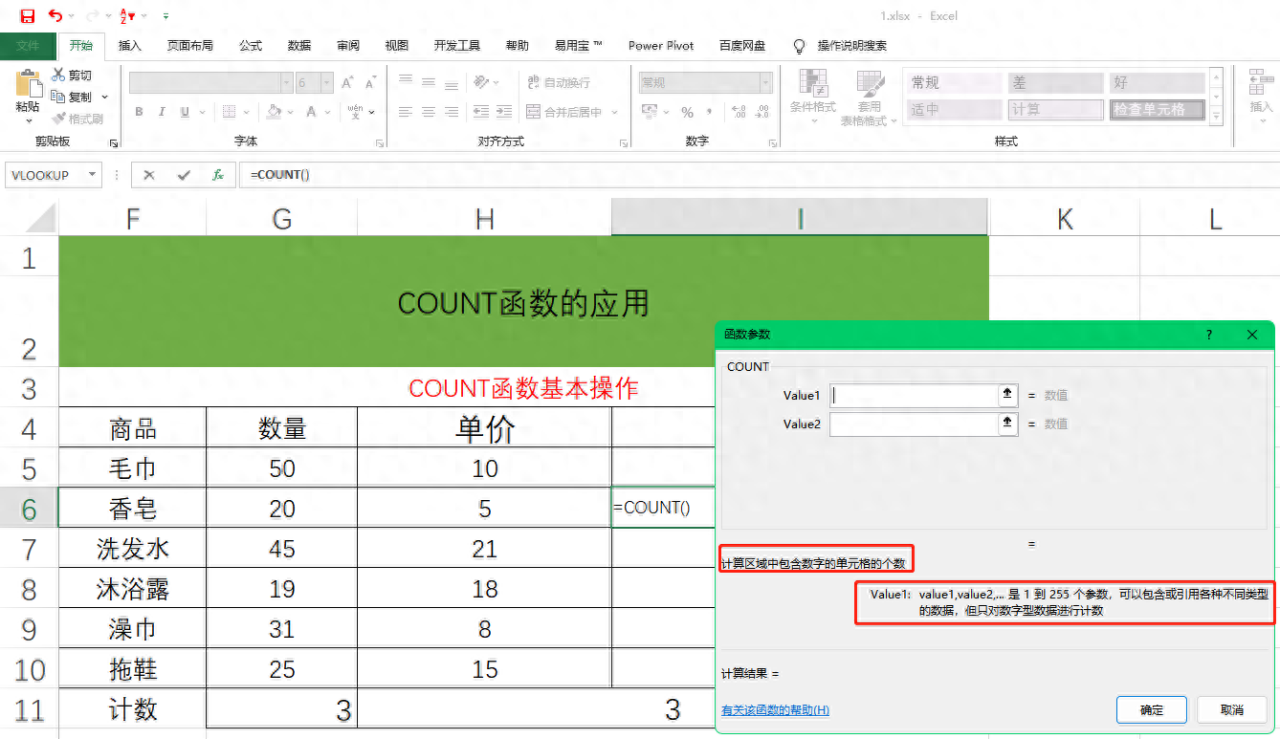Toggle Wrap Text (自动换行)
The image size is (1280, 739).
point(559,82)
